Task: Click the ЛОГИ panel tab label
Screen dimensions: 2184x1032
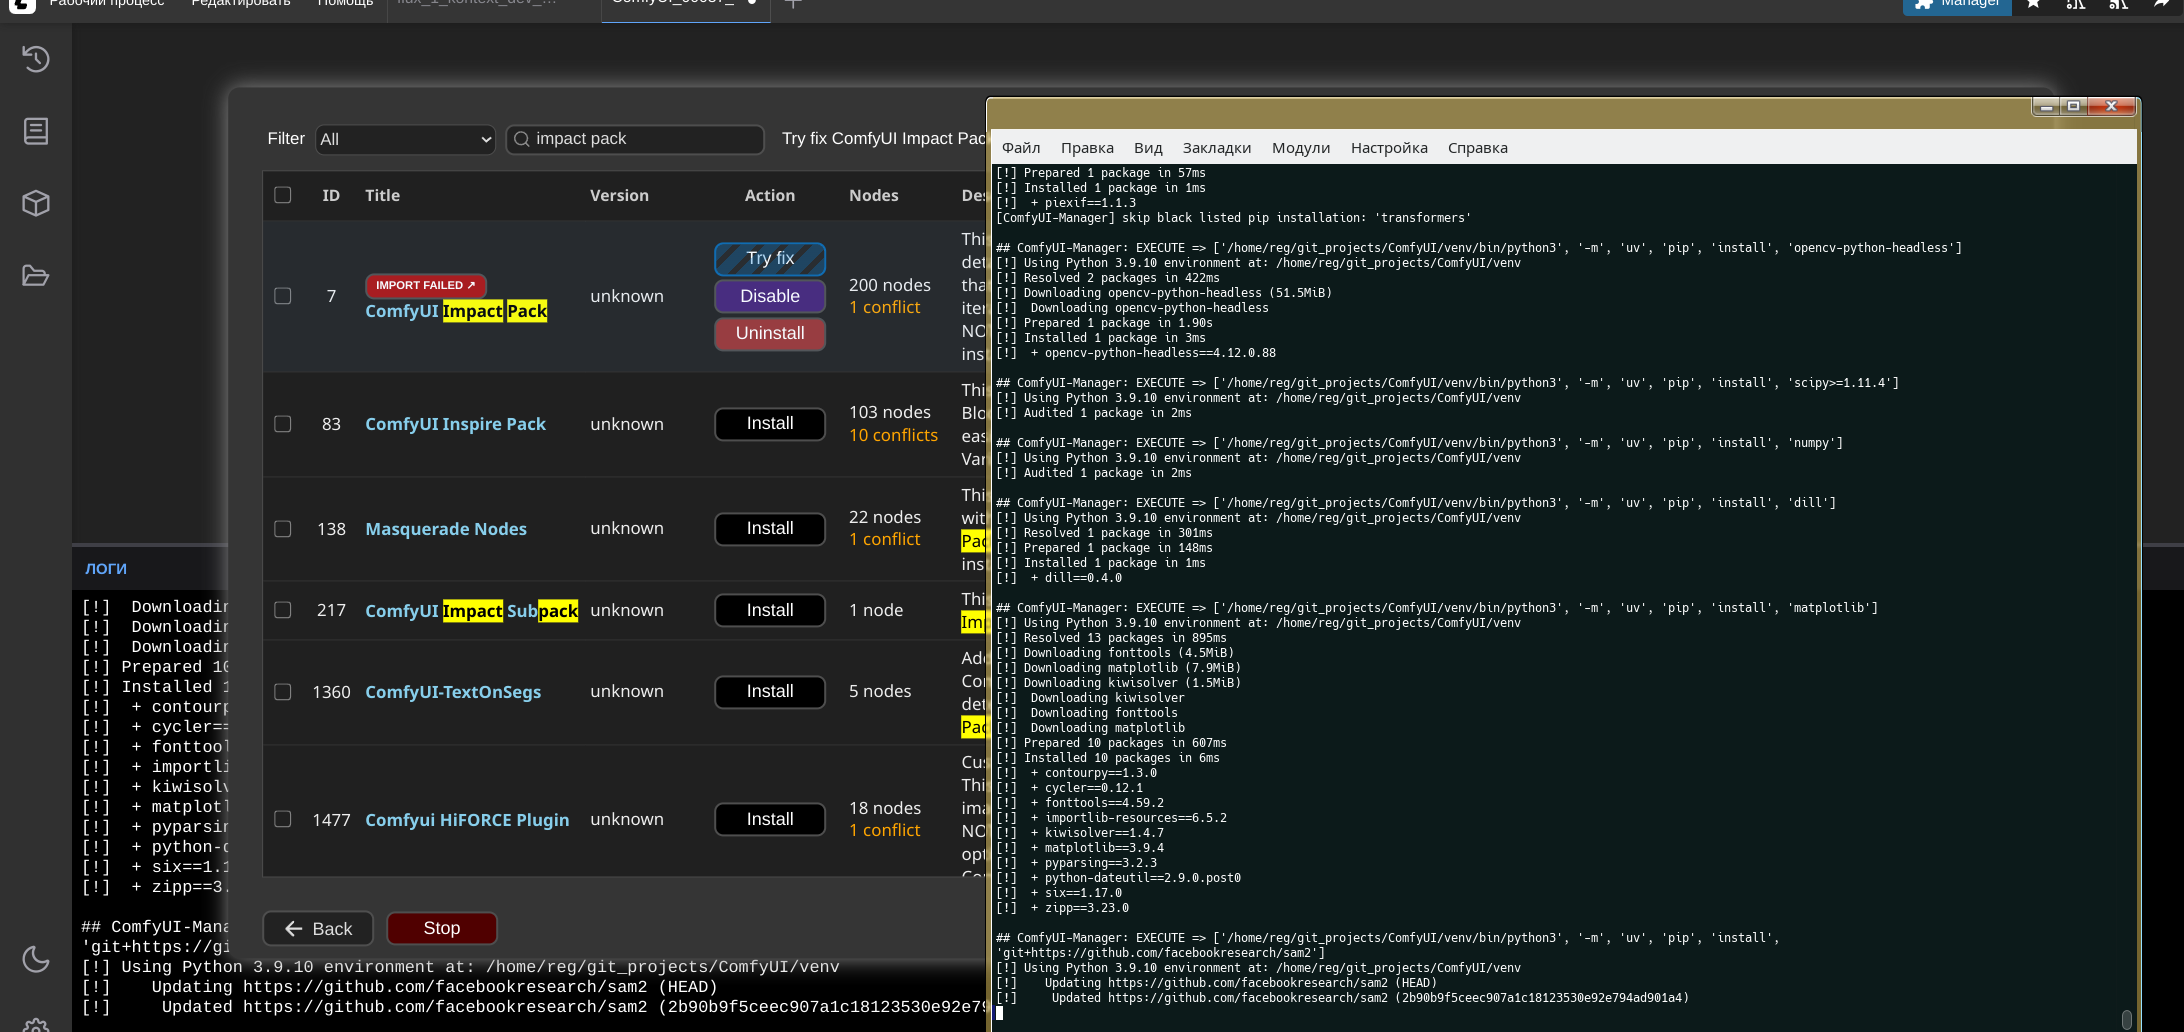Action: 106,568
